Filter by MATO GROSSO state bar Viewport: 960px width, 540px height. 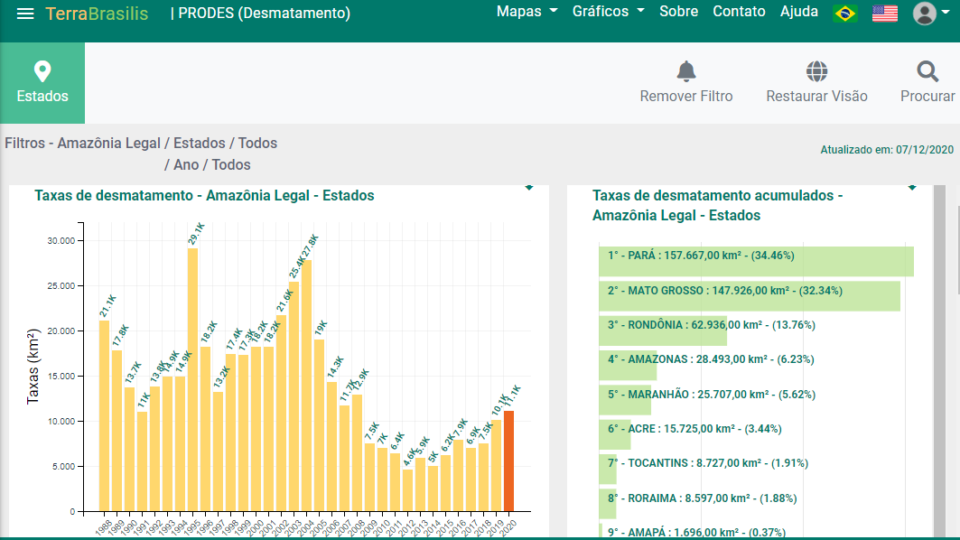tap(749, 296)
